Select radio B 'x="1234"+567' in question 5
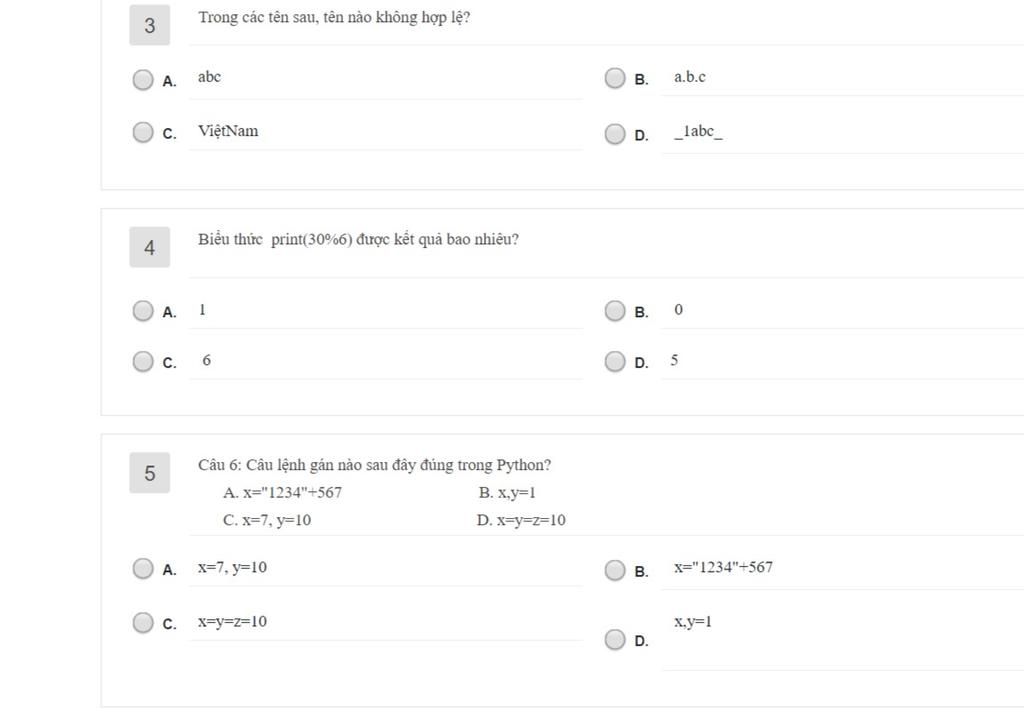 (615, 570)
